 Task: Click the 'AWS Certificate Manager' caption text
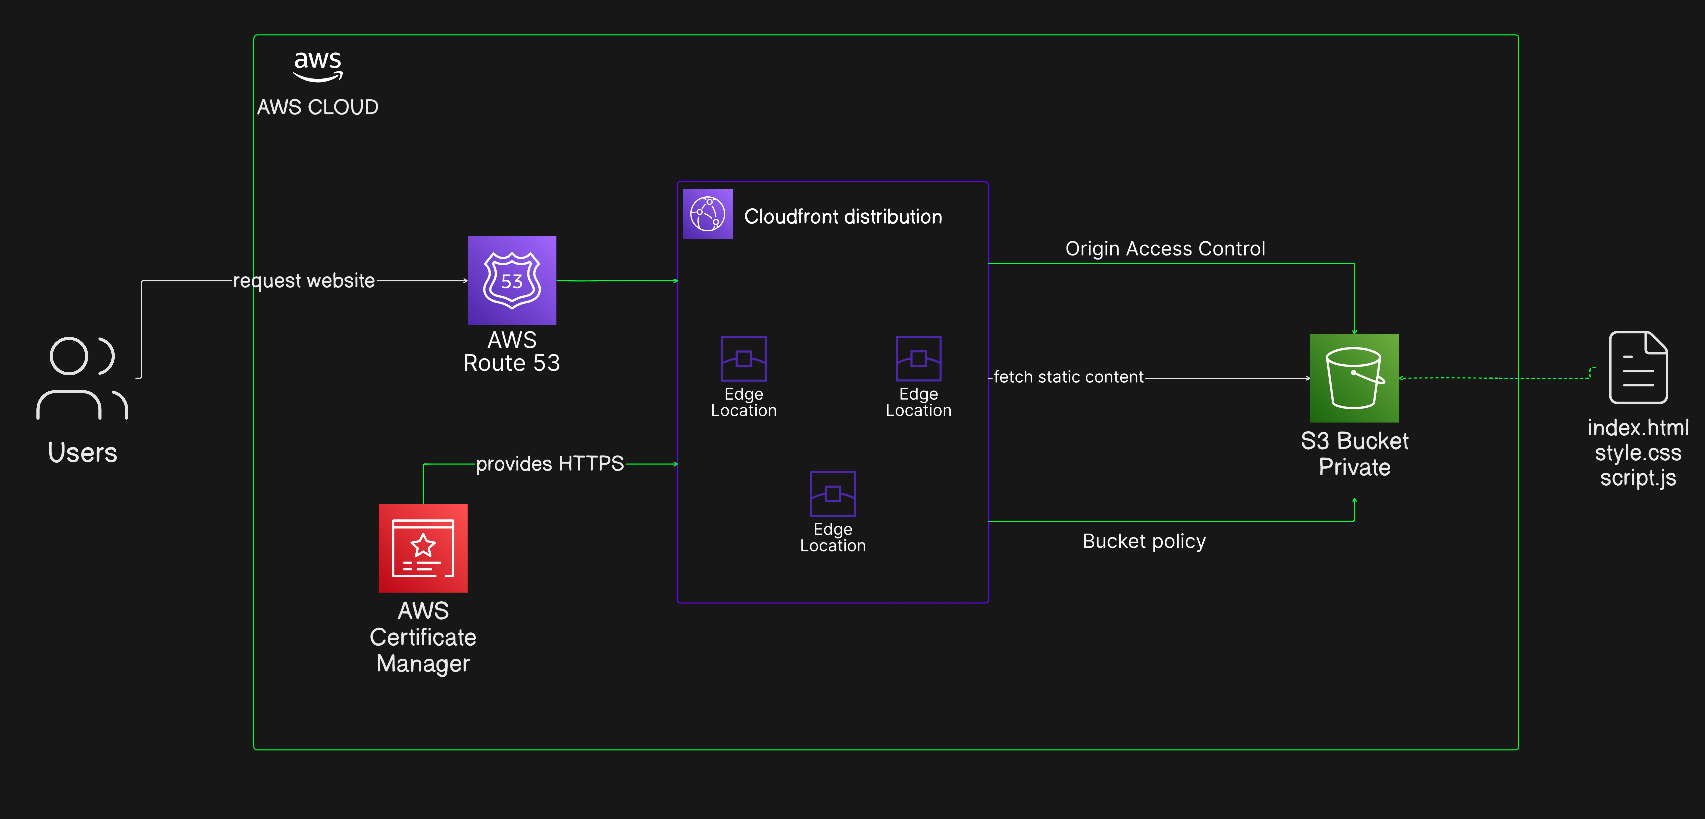click(x=423, y=637)
